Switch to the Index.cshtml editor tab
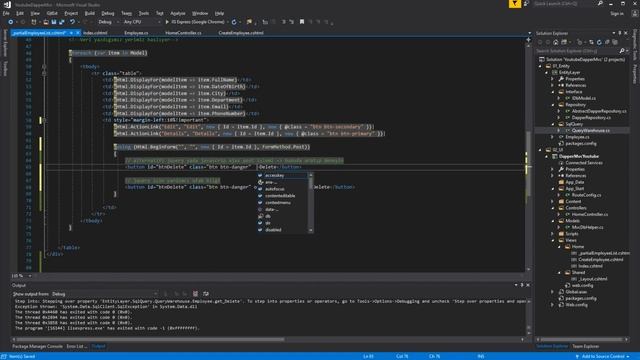The image size is (640, 360). [95, 33]
